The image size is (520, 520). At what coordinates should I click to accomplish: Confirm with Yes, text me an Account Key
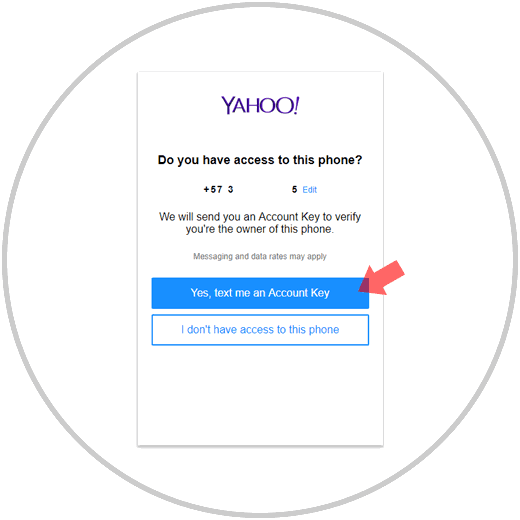coord(260,293)
